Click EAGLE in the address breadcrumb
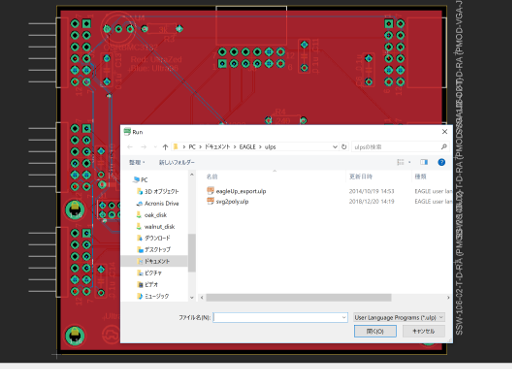The image size is (512, 369). tap(247, 147)
